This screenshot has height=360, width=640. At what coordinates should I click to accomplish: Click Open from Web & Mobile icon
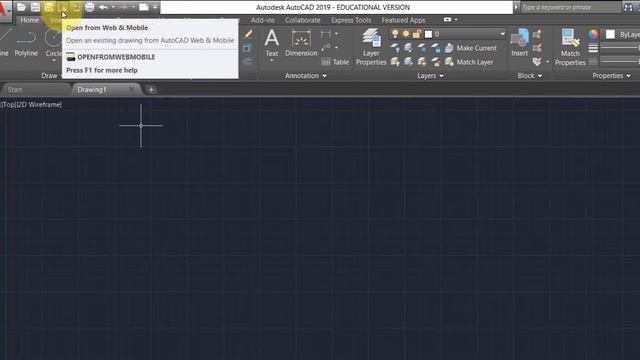tap(62, 7)
